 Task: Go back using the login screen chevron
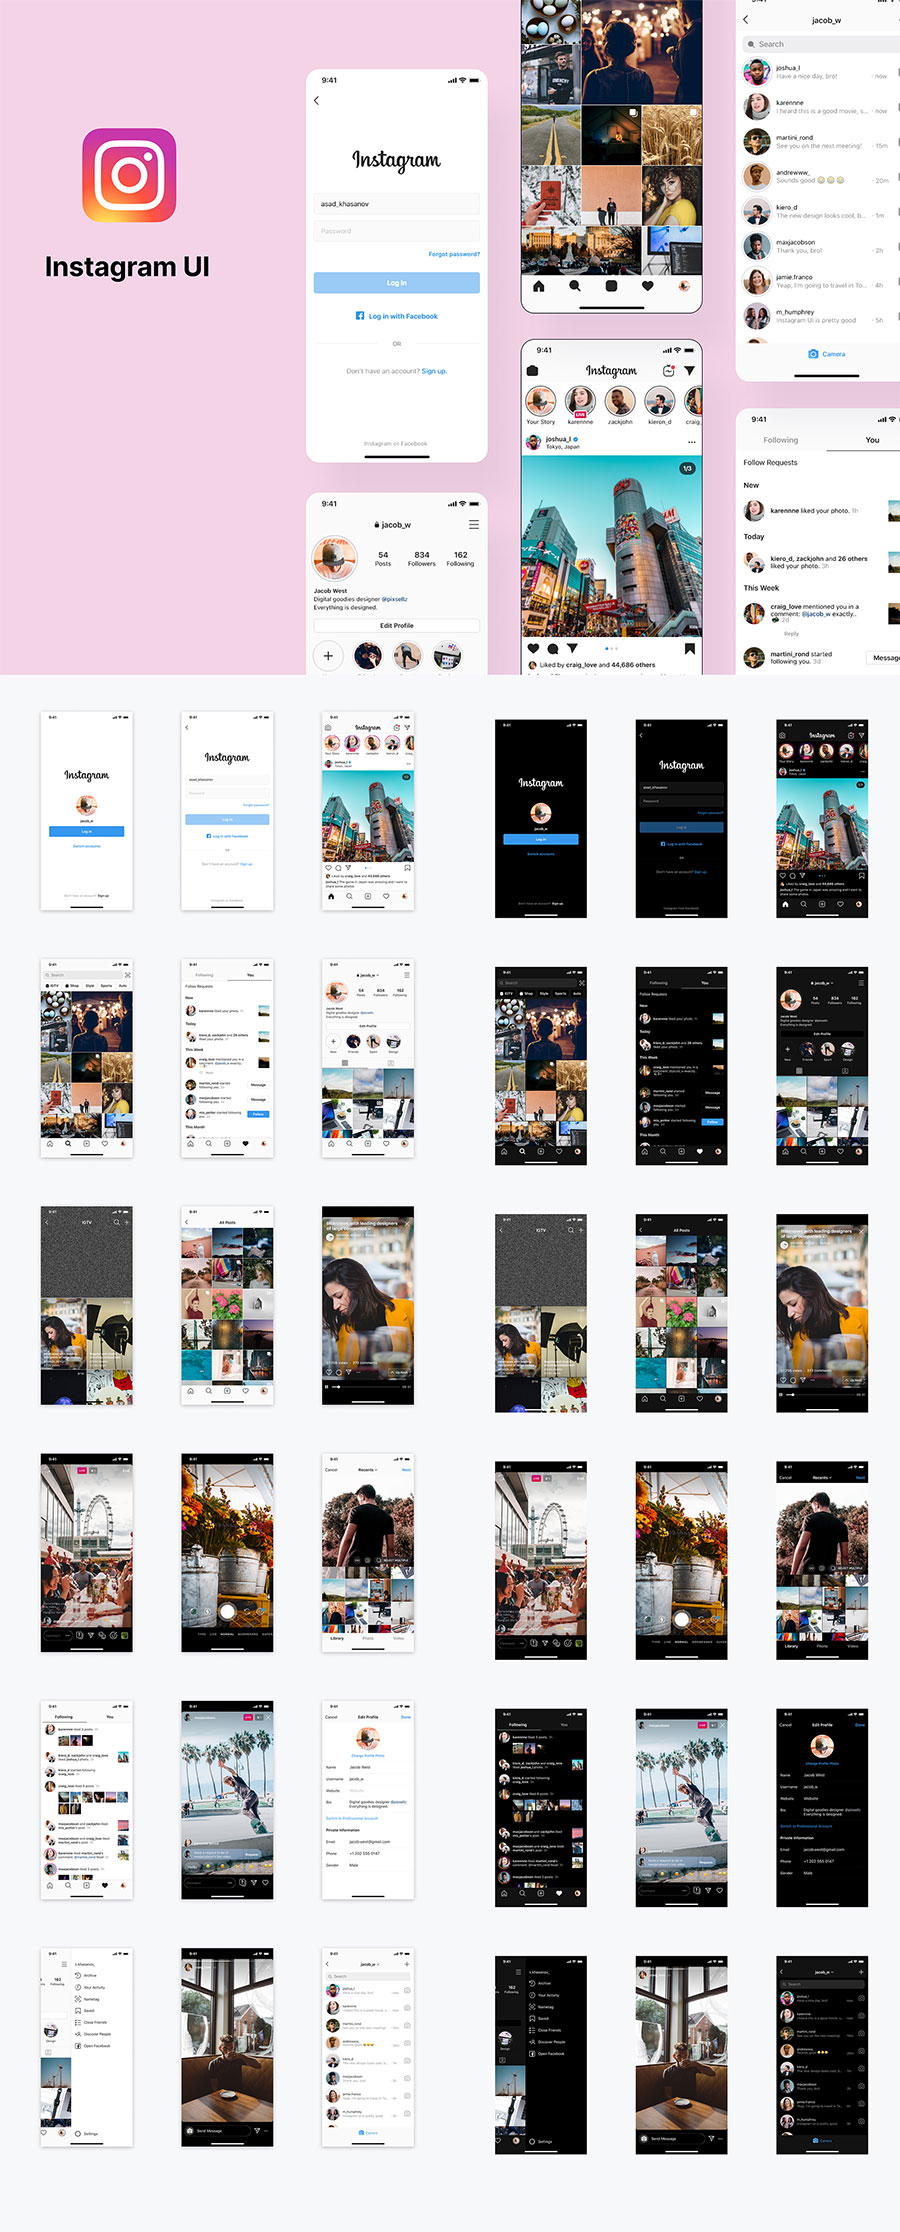[317, 101]
